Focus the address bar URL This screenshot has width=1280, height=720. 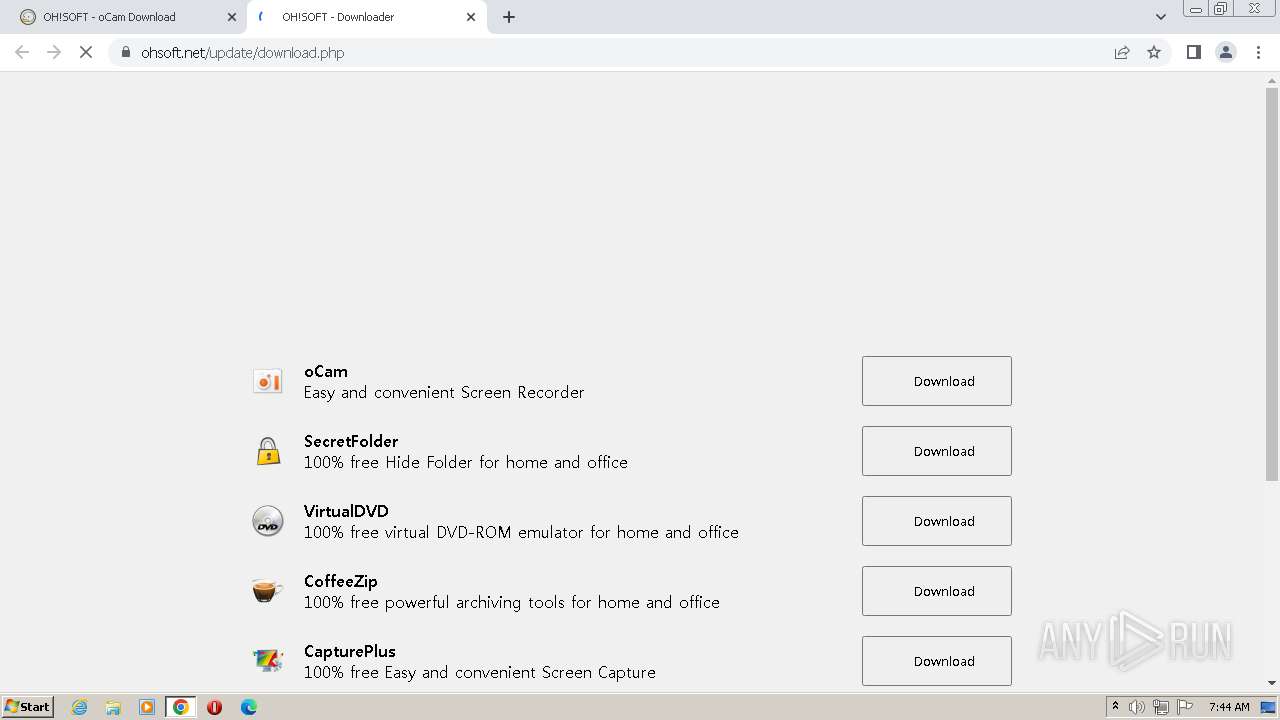[x=242, y=52]
